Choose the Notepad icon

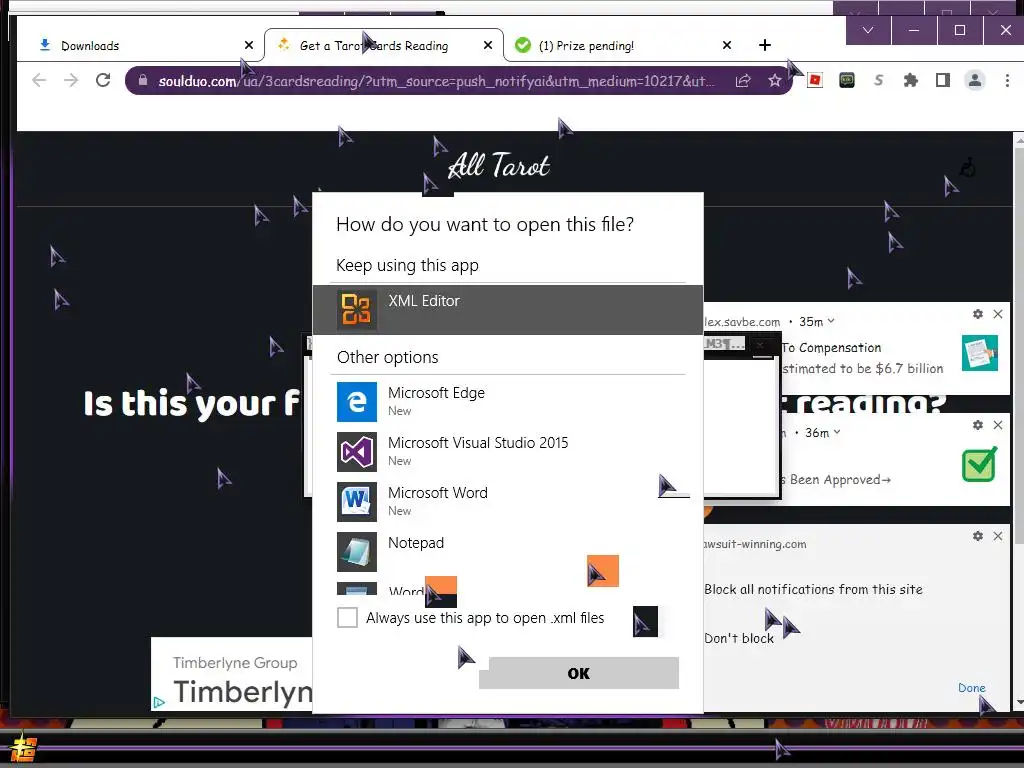pyautogui.click(x=357, y=552)
